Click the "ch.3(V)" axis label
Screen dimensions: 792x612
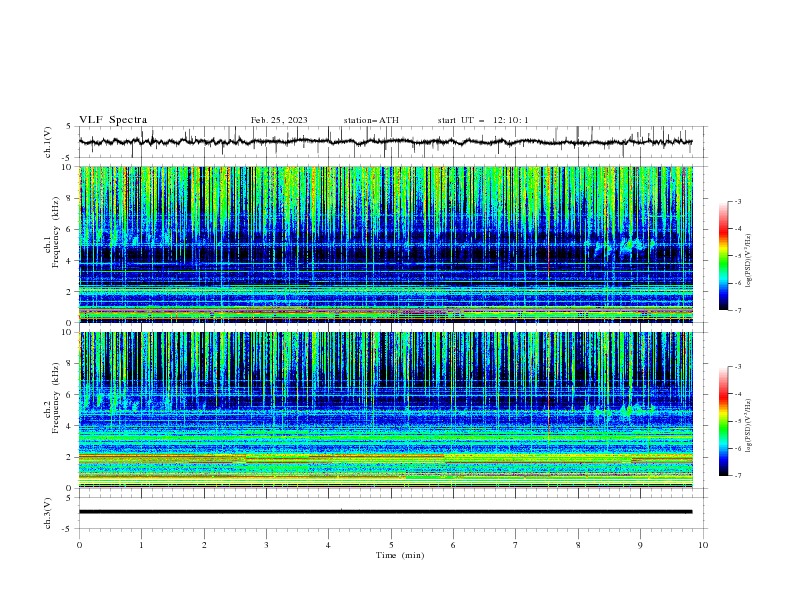(x=48, y=513)
